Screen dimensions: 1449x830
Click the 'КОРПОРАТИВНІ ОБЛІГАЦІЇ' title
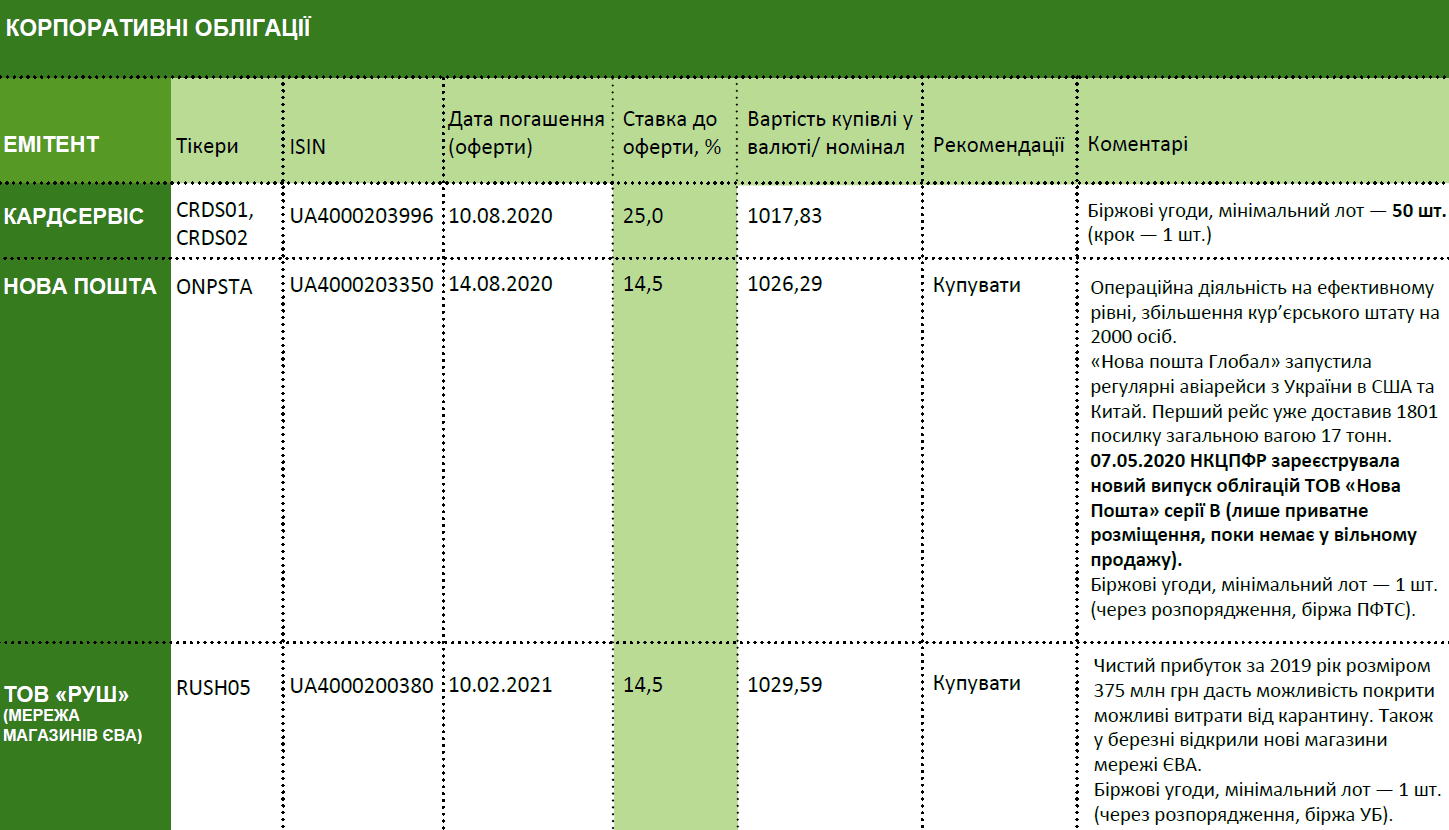pyautogui.click(x=157, y=28)
